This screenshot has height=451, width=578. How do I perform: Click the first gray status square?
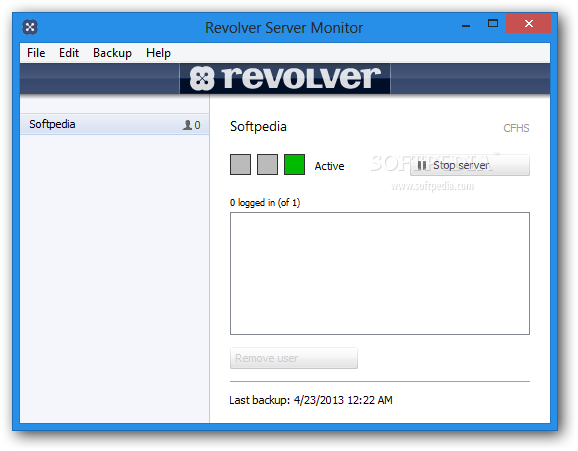tap(240, 164)
